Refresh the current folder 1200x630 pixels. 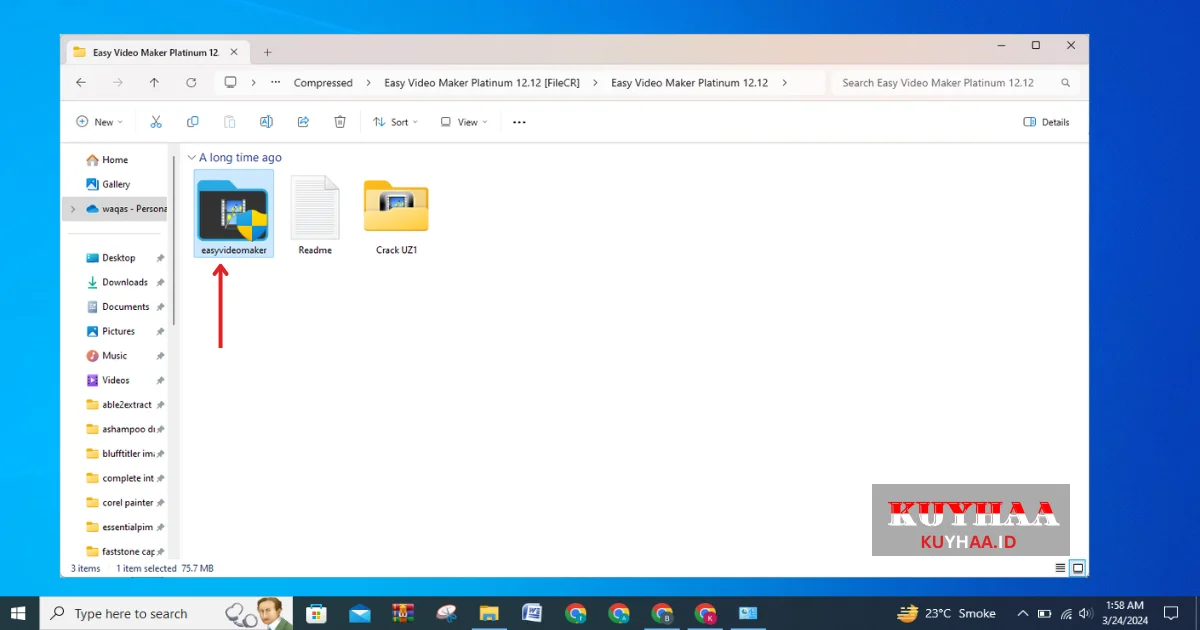point(191,83)
